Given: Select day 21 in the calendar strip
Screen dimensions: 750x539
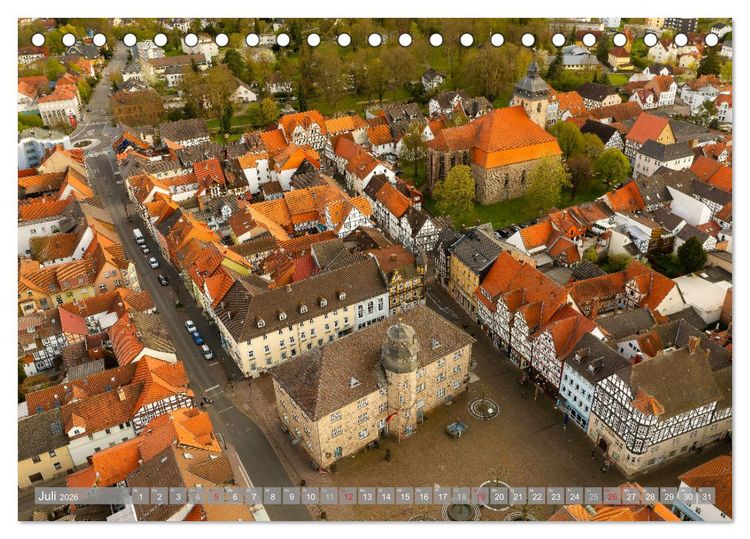Looking at the screenshot, I should pos(518,496).
